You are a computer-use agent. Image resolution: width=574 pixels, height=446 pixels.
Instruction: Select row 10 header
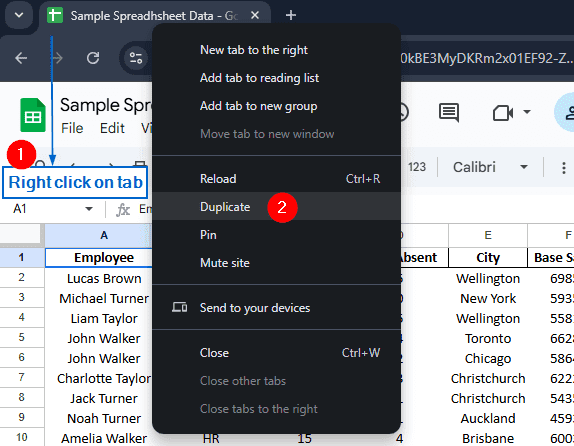point(22,437)
